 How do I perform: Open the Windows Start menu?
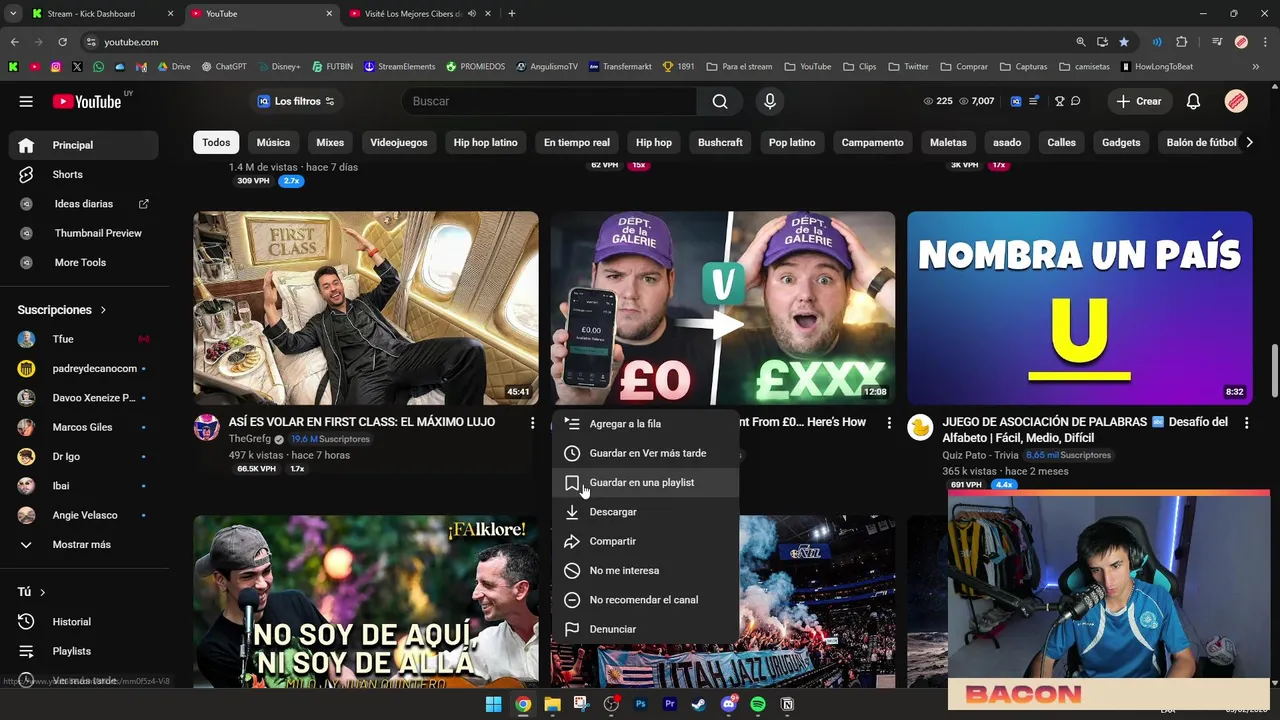[493, 704]
